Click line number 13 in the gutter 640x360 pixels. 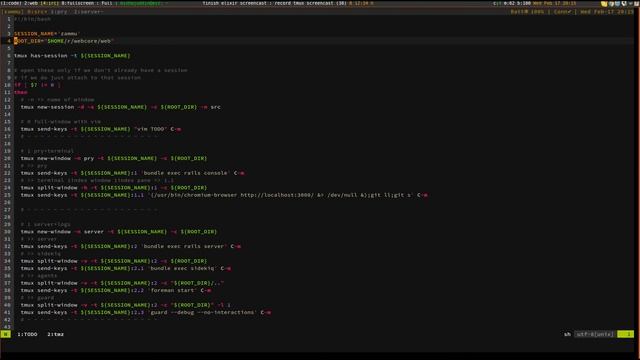[7, 107]
